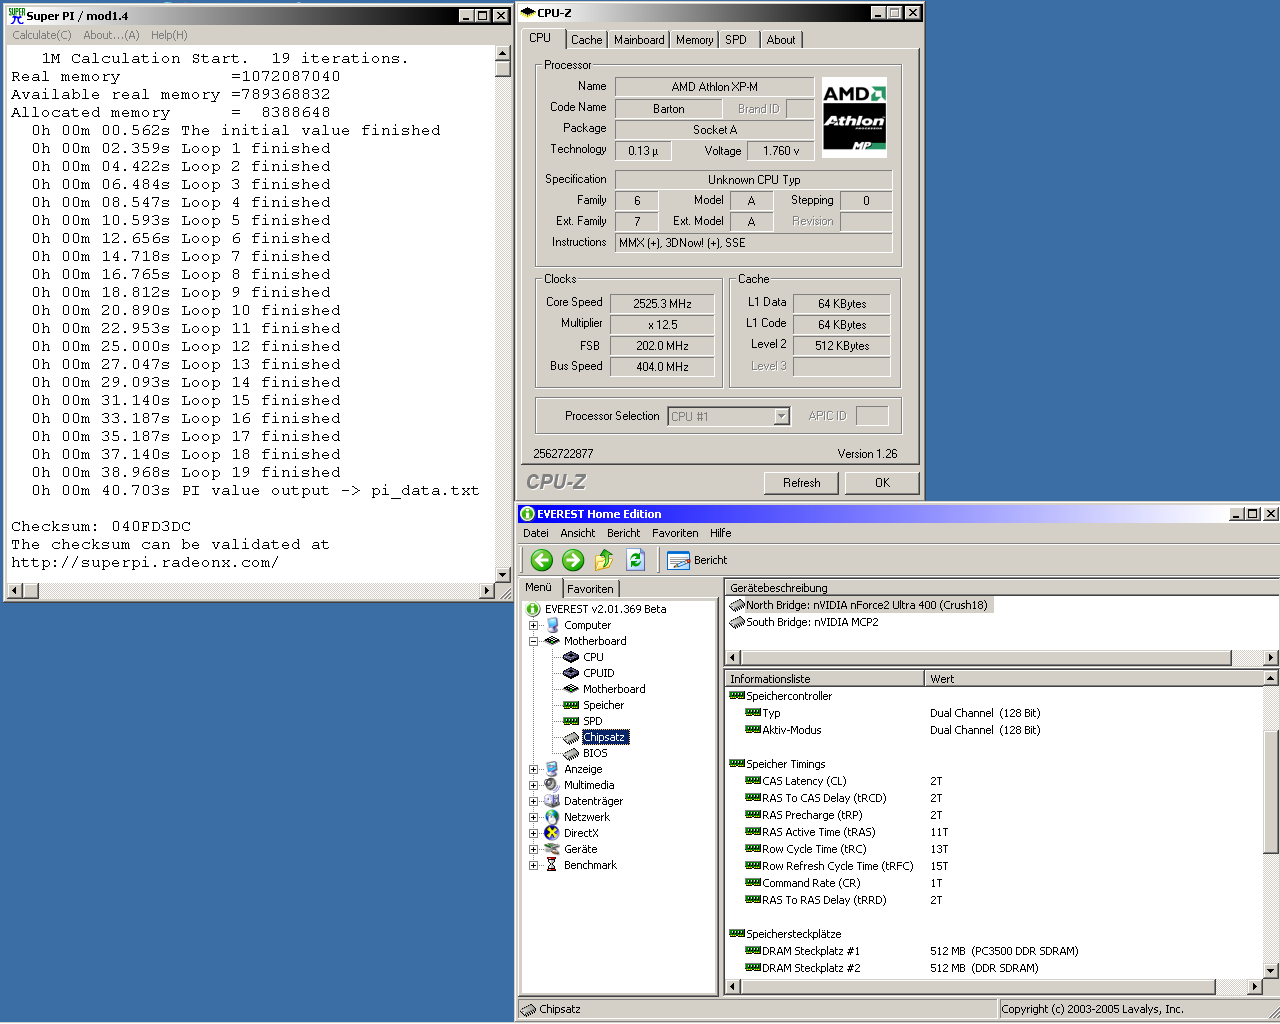Open the Favoriten tab in EVEREST sidebar
Screen dimensions: 1280x1024
click(x=590, y=589)
